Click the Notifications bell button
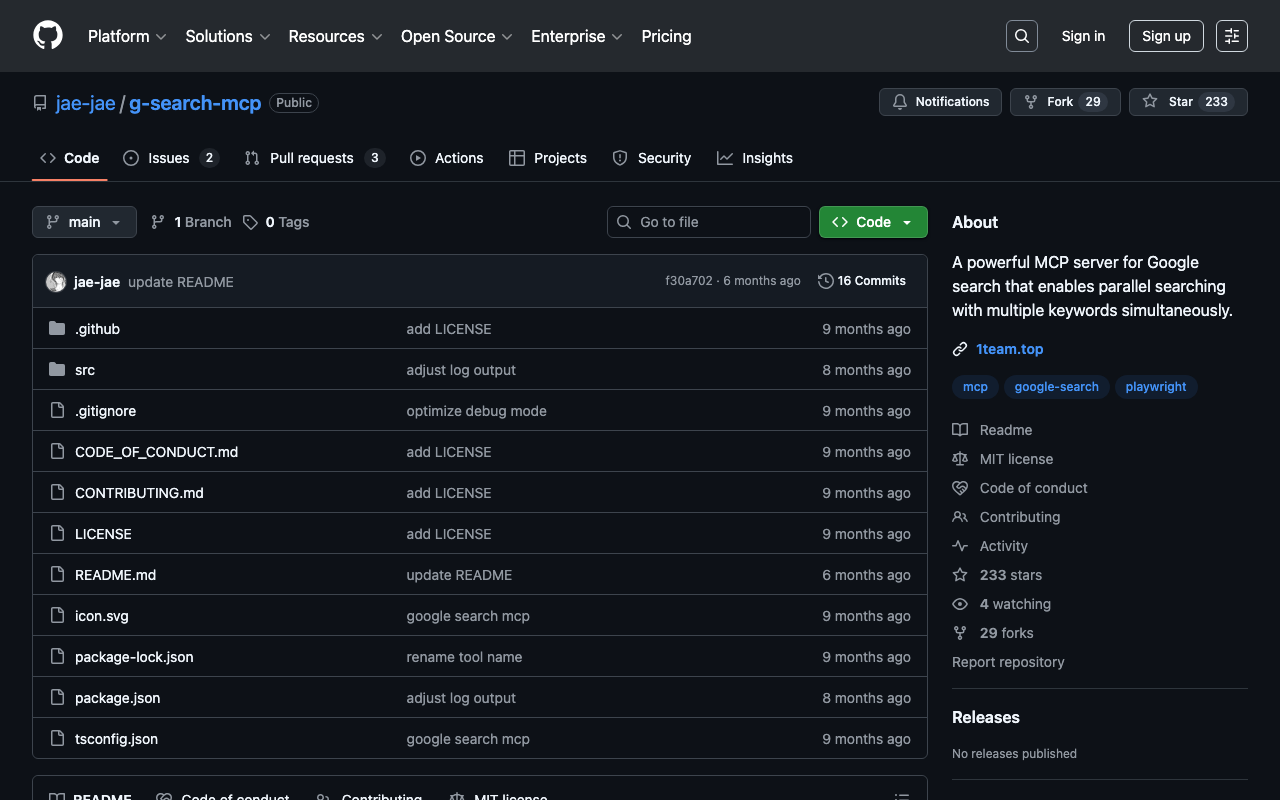 [x=940, y=102]
